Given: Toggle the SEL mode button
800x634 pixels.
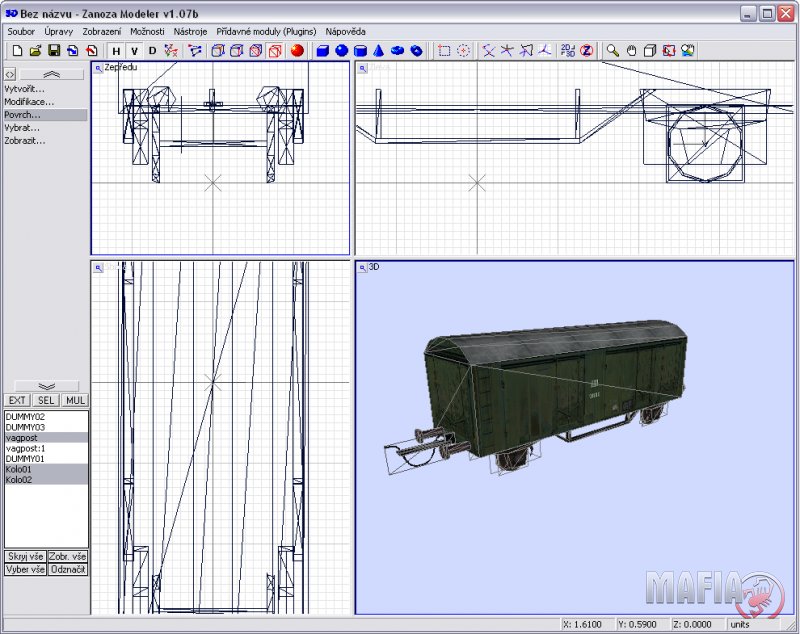Looking at the screenshot, I should [46, 400].
